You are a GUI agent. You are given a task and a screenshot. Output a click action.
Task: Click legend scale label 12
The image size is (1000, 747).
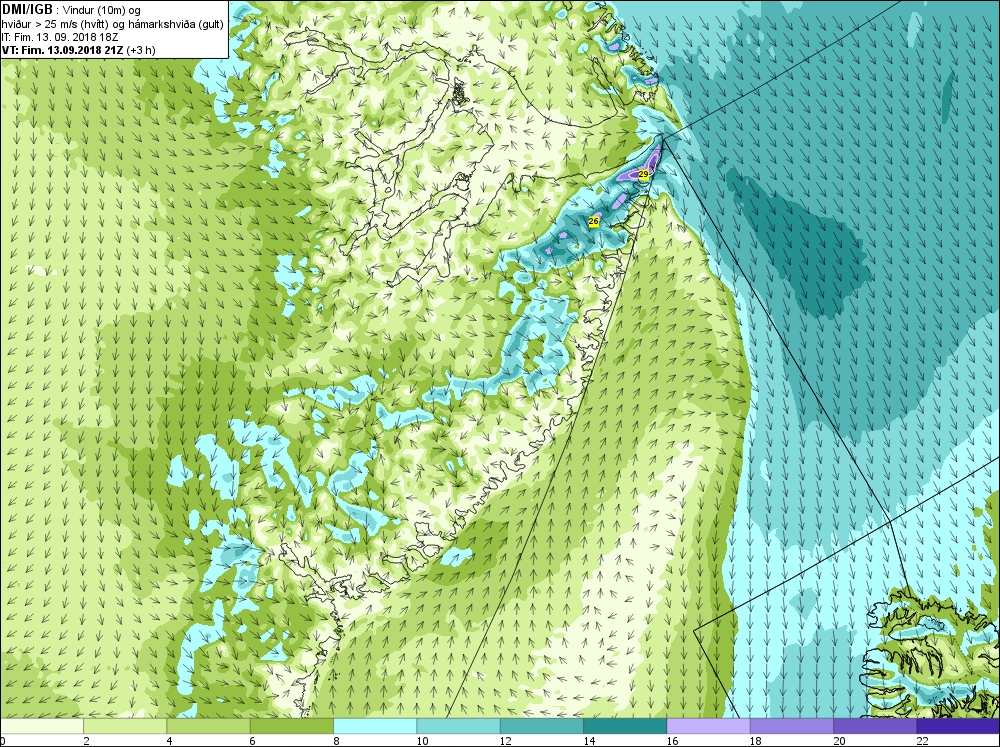506,741
